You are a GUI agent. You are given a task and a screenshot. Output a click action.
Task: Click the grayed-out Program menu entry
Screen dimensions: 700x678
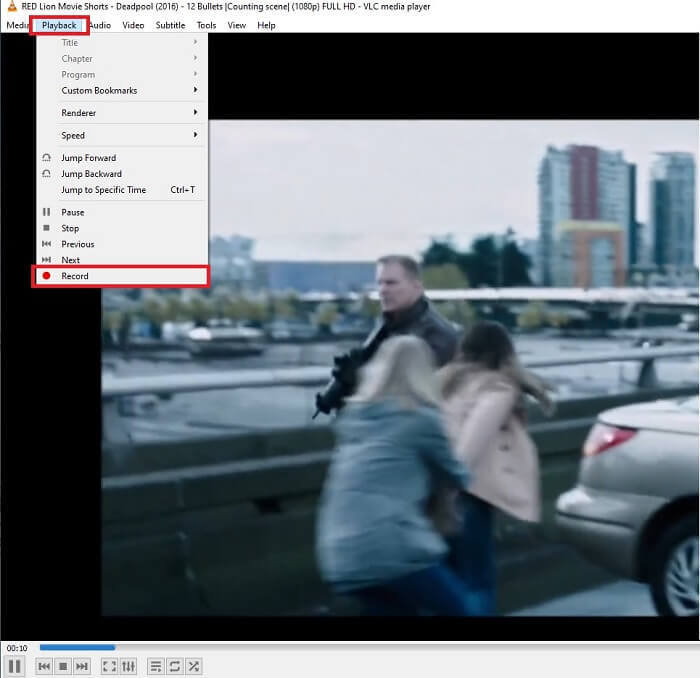pyautogui.click(x=122, y=75)
